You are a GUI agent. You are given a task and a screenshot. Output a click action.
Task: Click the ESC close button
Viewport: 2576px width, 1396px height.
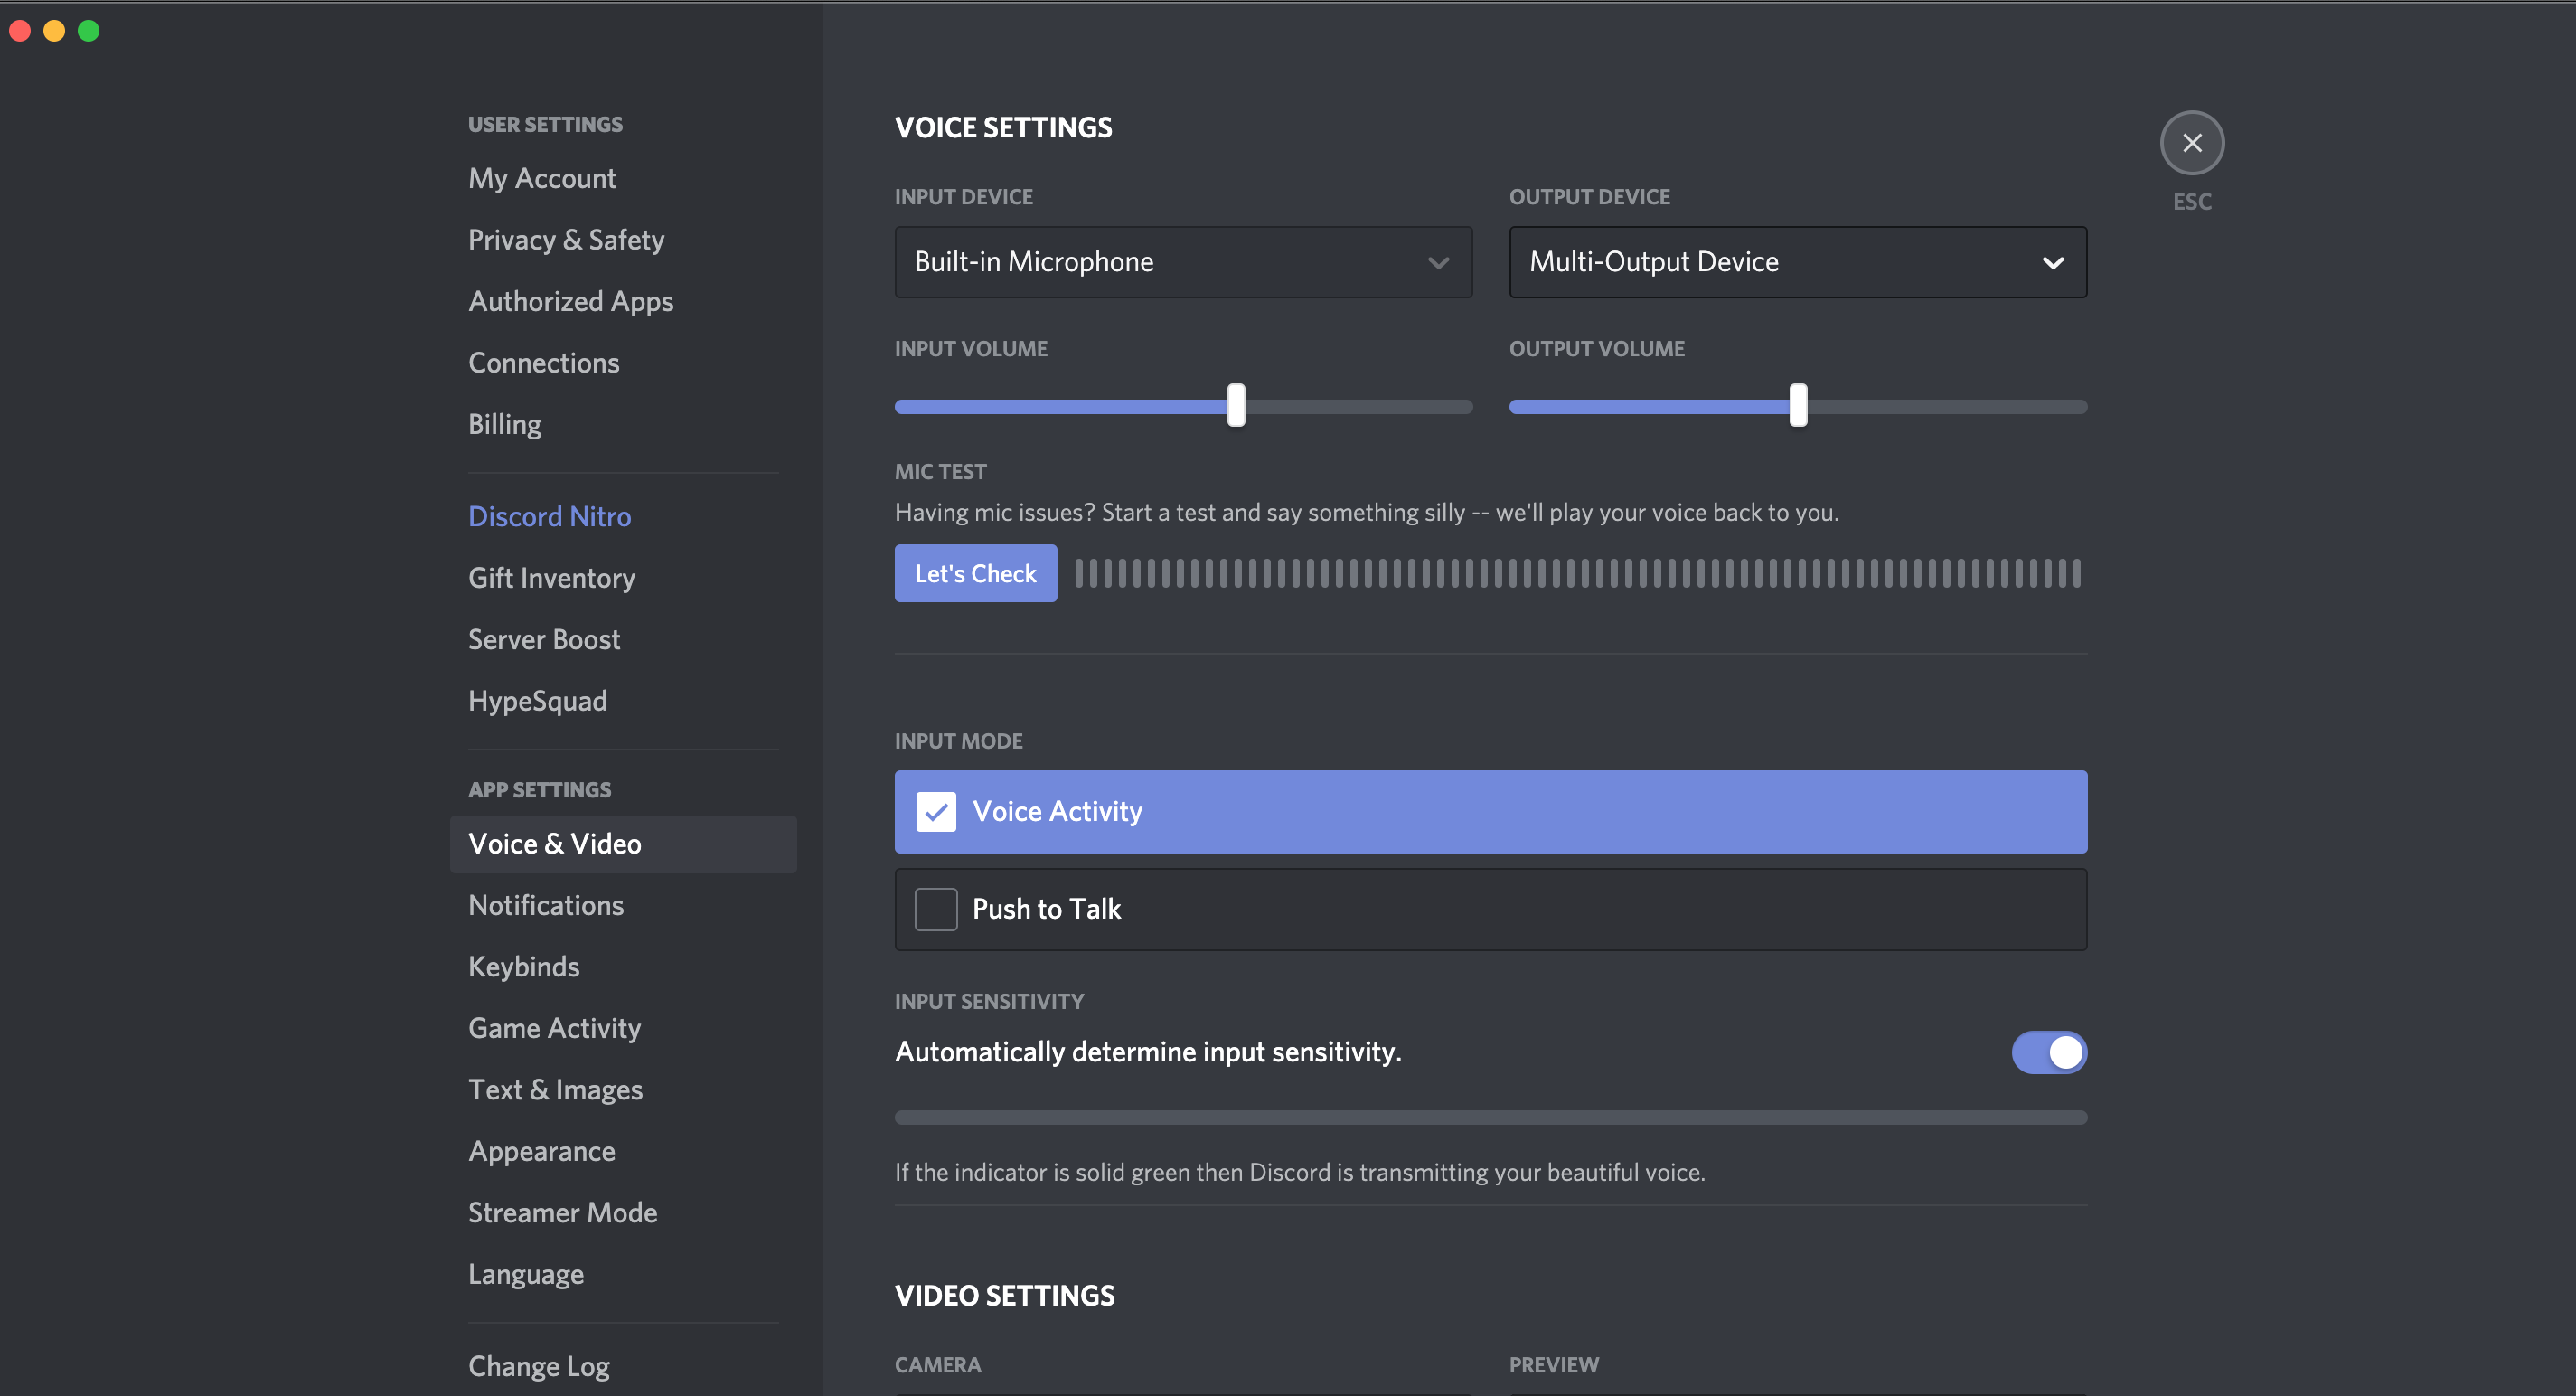click(x=2191, y=141)
